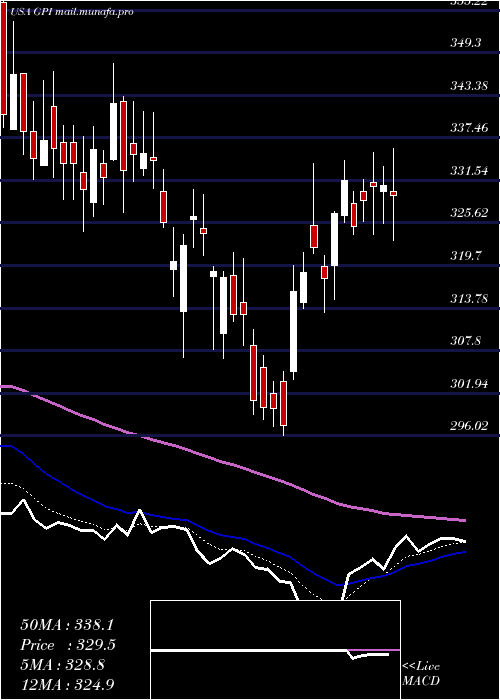Click the 331.54 price axis label
The width and height of the screenshot is (500, 700).
(469, 171)
